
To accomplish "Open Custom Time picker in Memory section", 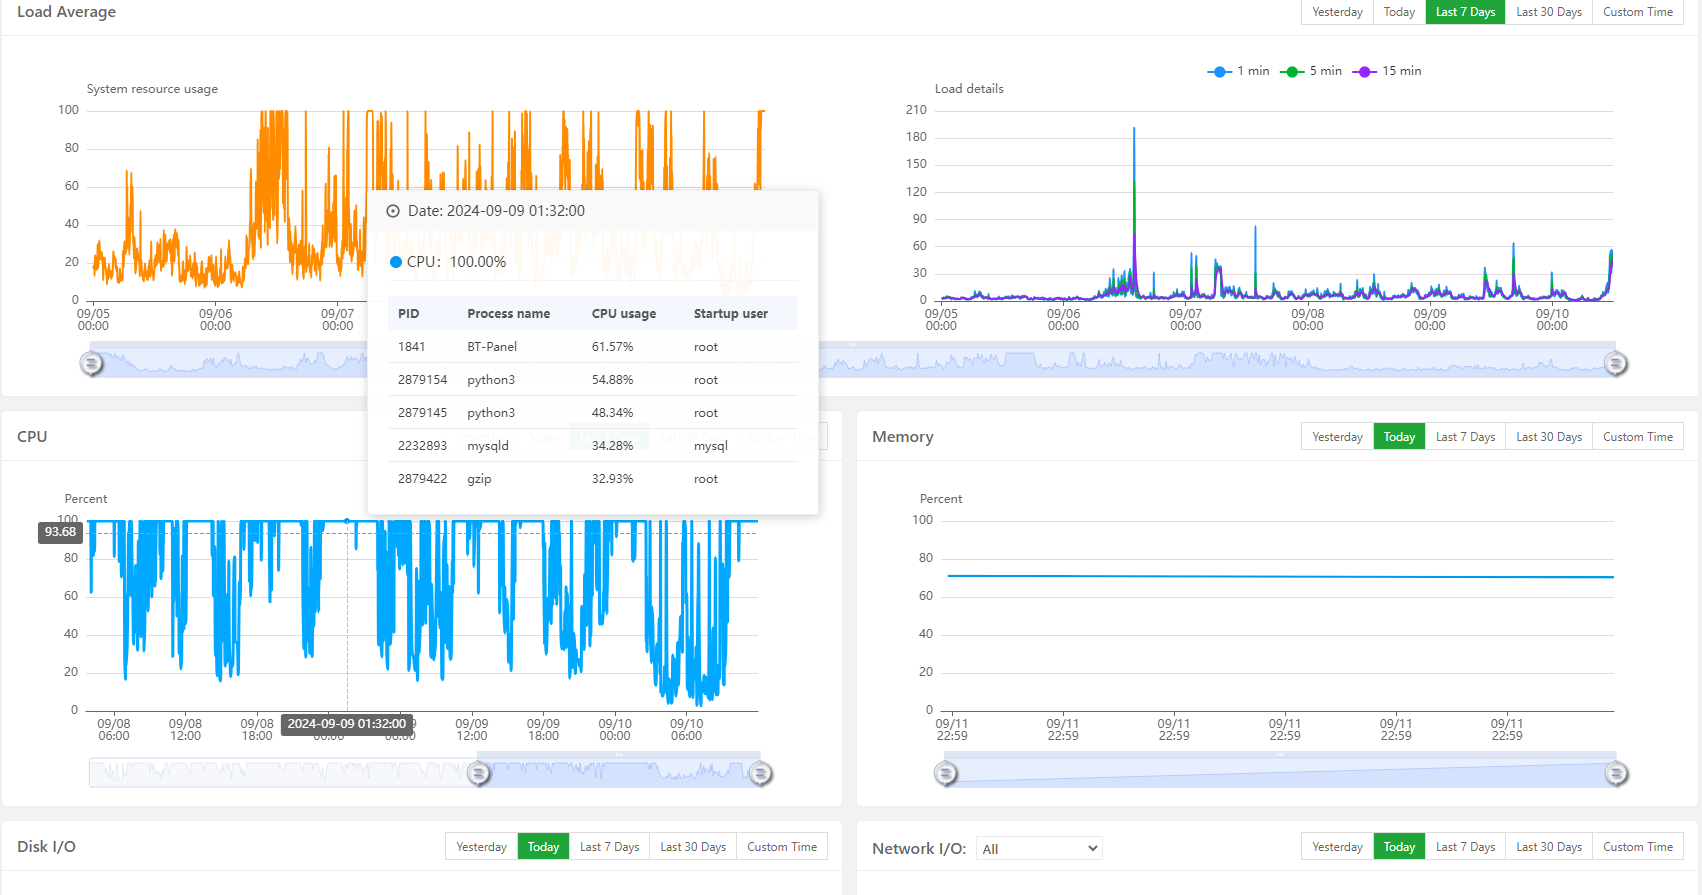I will 1637,437.
